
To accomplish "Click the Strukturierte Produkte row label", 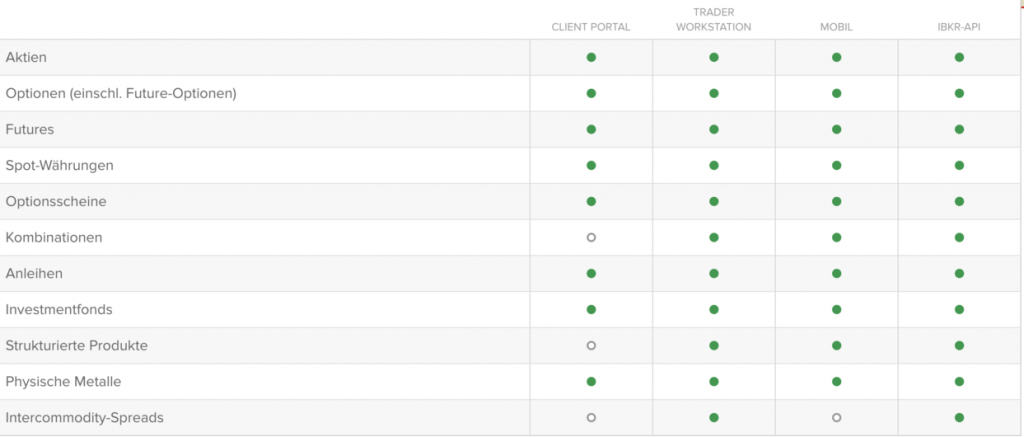I will pos(76,346).
